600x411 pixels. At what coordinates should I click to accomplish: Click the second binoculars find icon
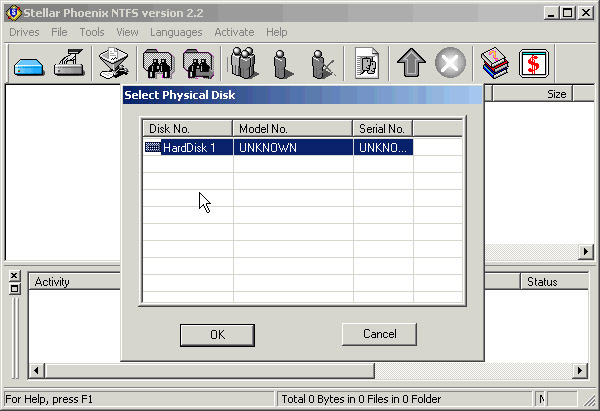[198, 64]
